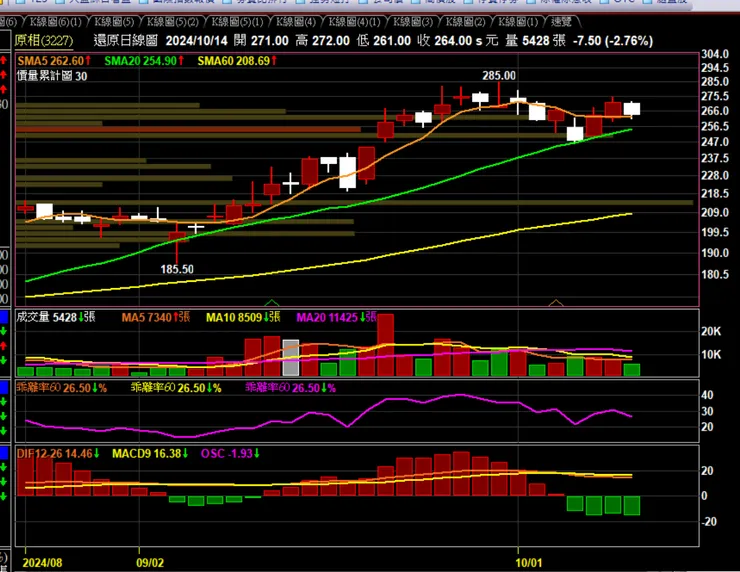Screen dimensions: 740x572
Task: Click the 185.50 low price annotation
Action: pos(177,269)
